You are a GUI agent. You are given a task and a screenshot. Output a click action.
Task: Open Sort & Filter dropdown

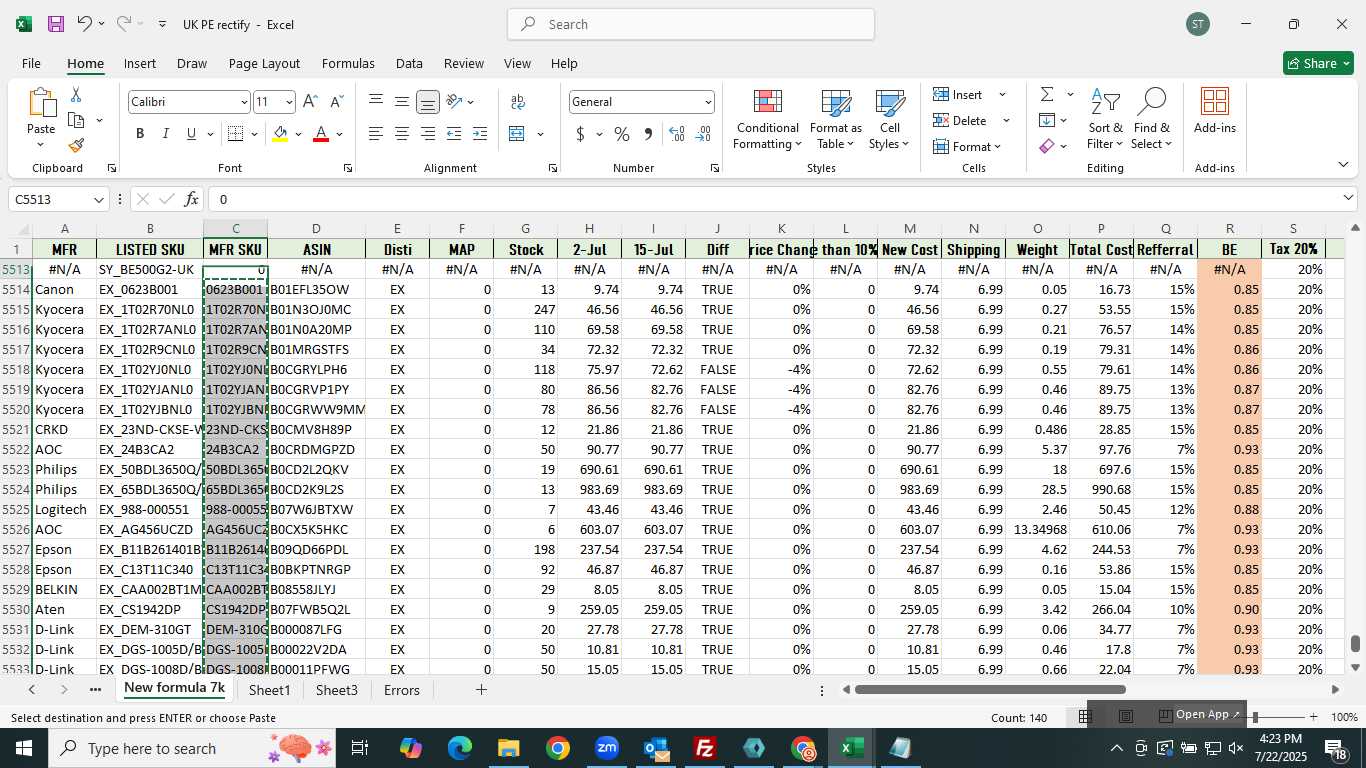click(1105, 120)
